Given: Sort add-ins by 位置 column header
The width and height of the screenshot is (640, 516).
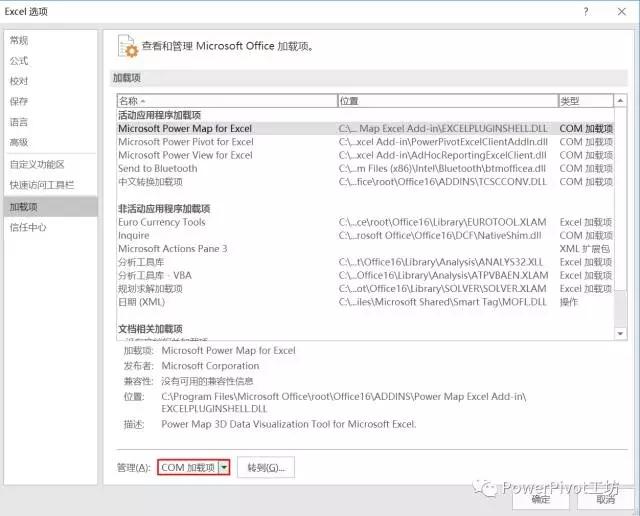Looking at the screenshot, I should 448,101.
